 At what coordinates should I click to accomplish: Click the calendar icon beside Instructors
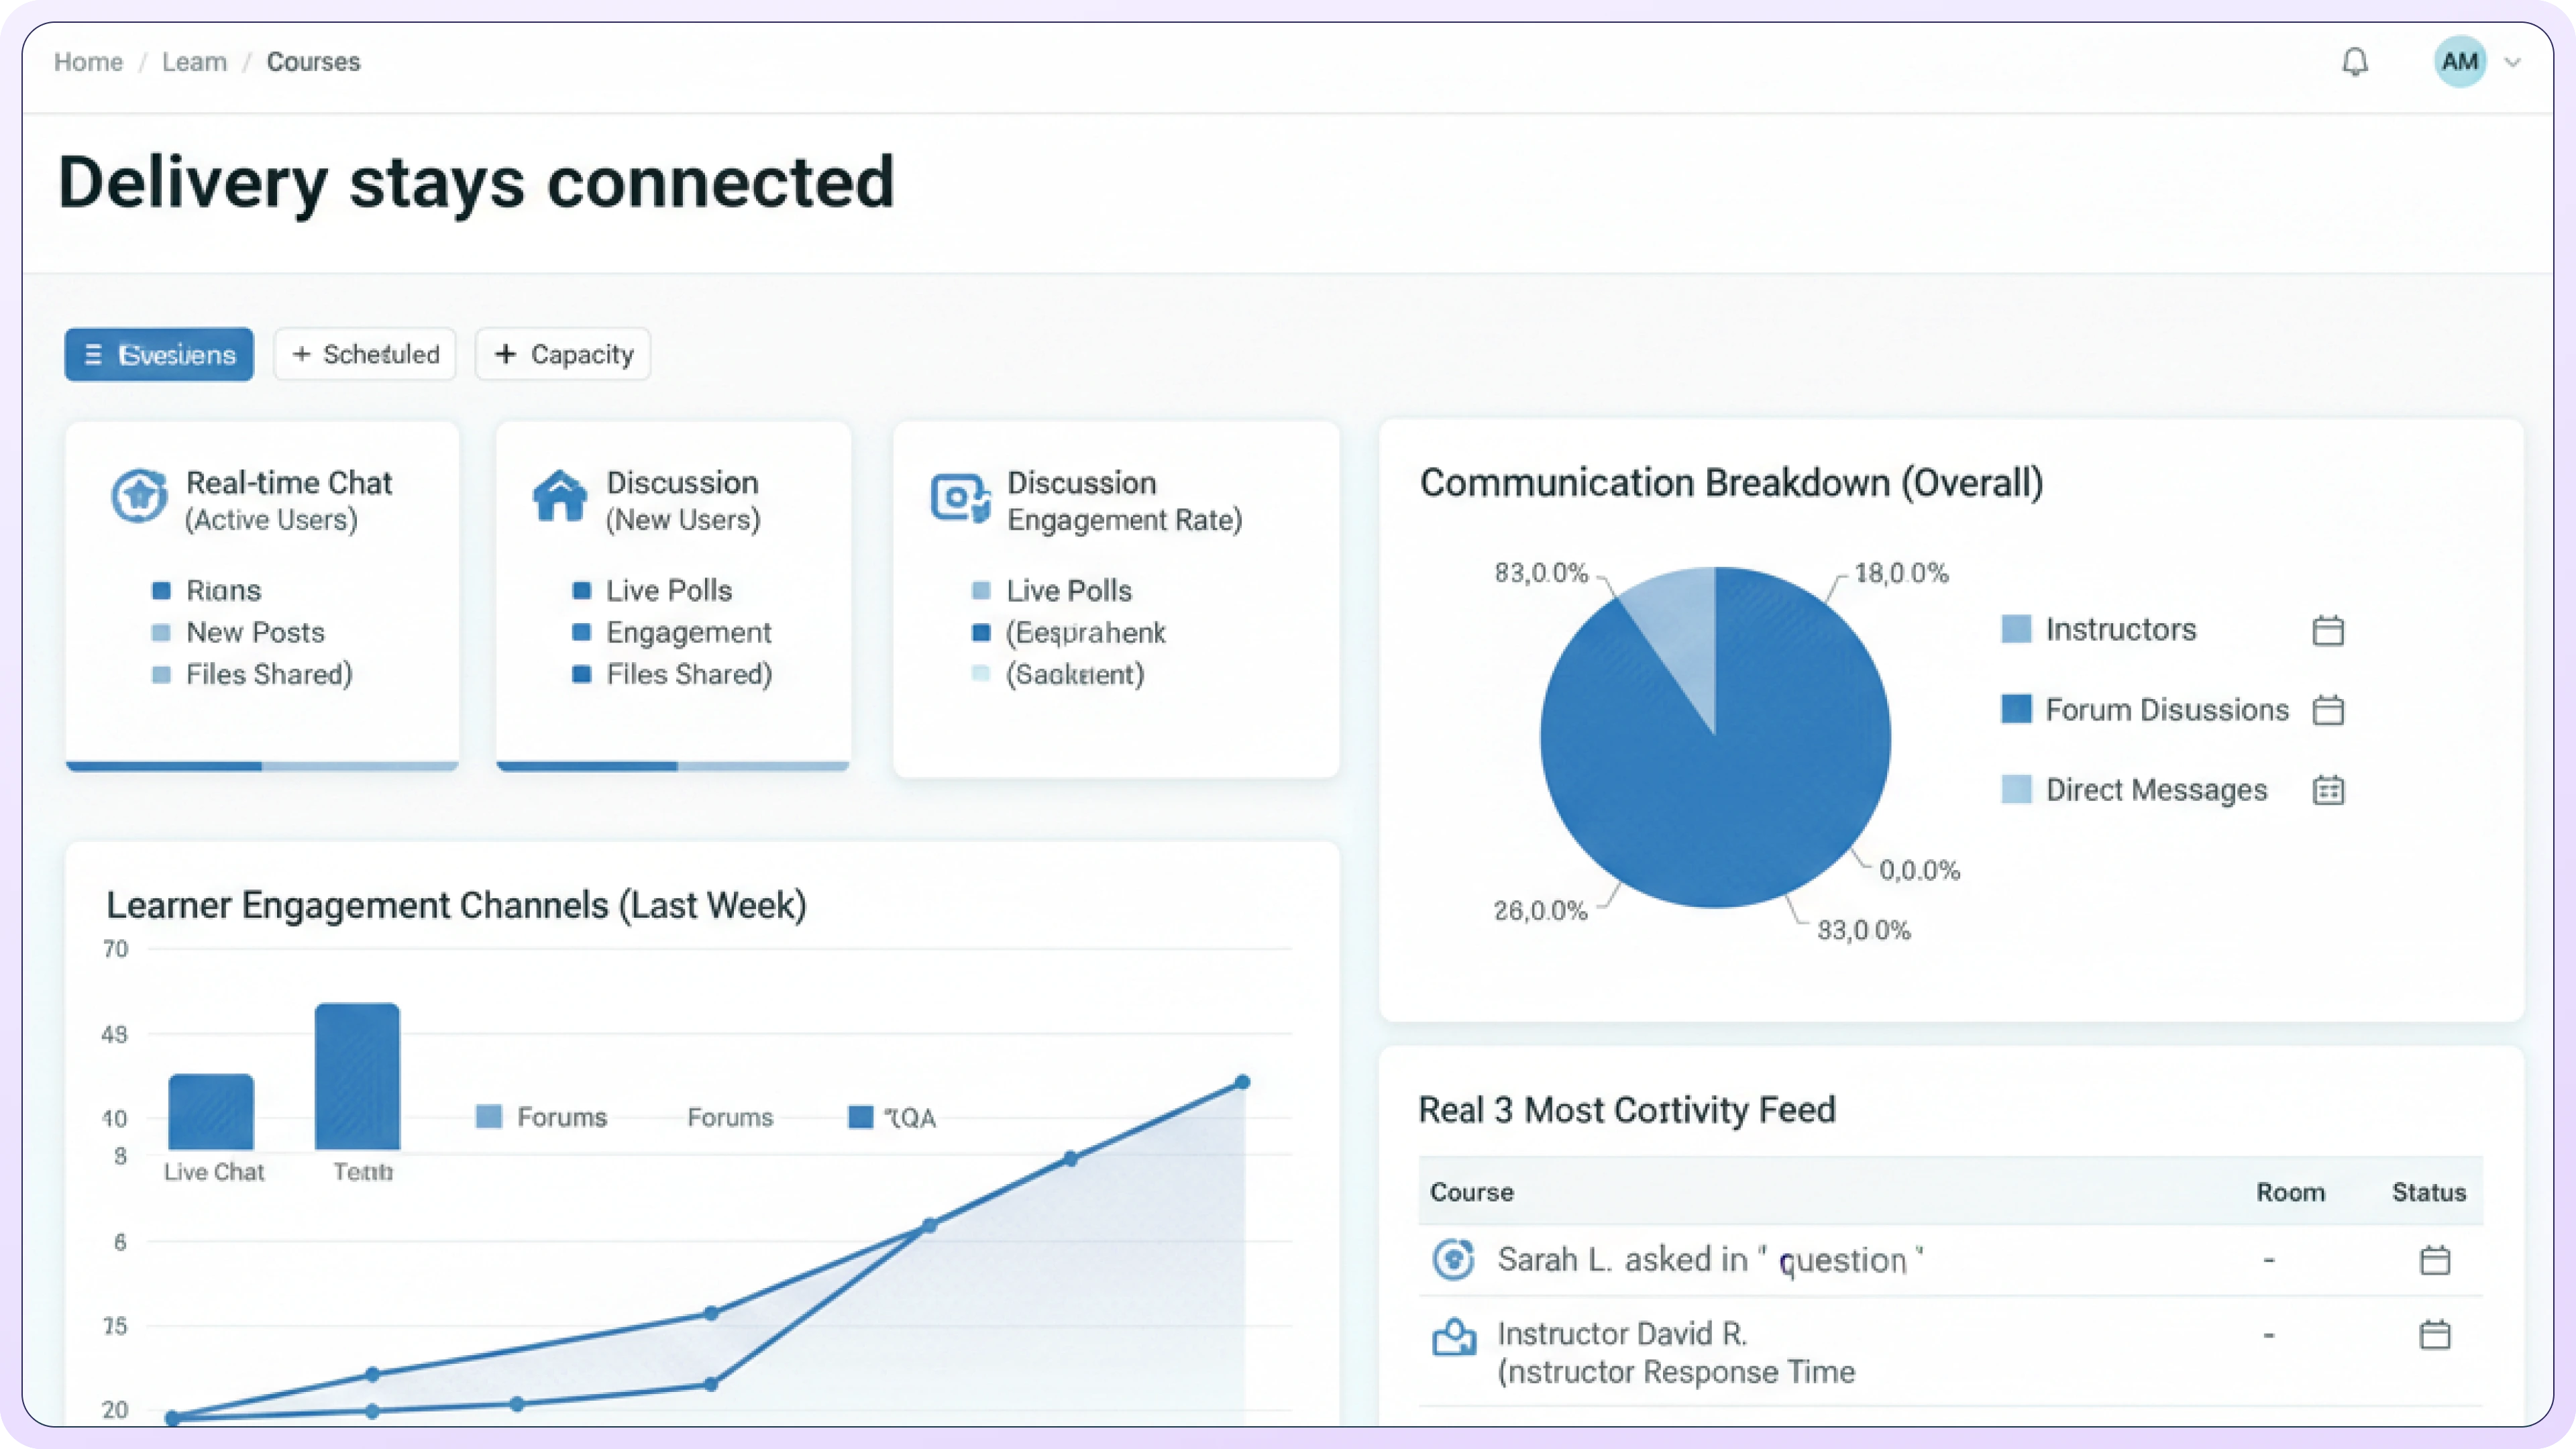2328,630
